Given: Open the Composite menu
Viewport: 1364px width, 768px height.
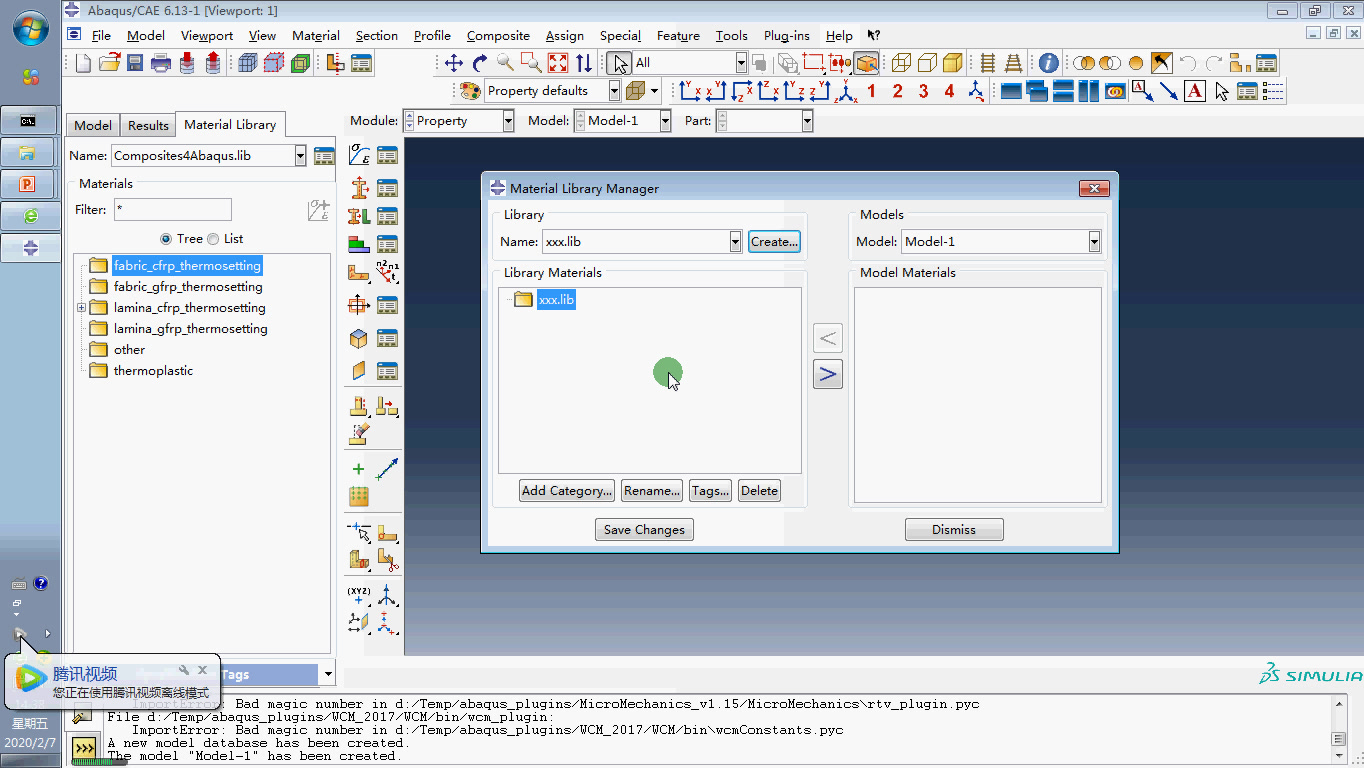Looking at the screenshot, I should click(498, 36).
